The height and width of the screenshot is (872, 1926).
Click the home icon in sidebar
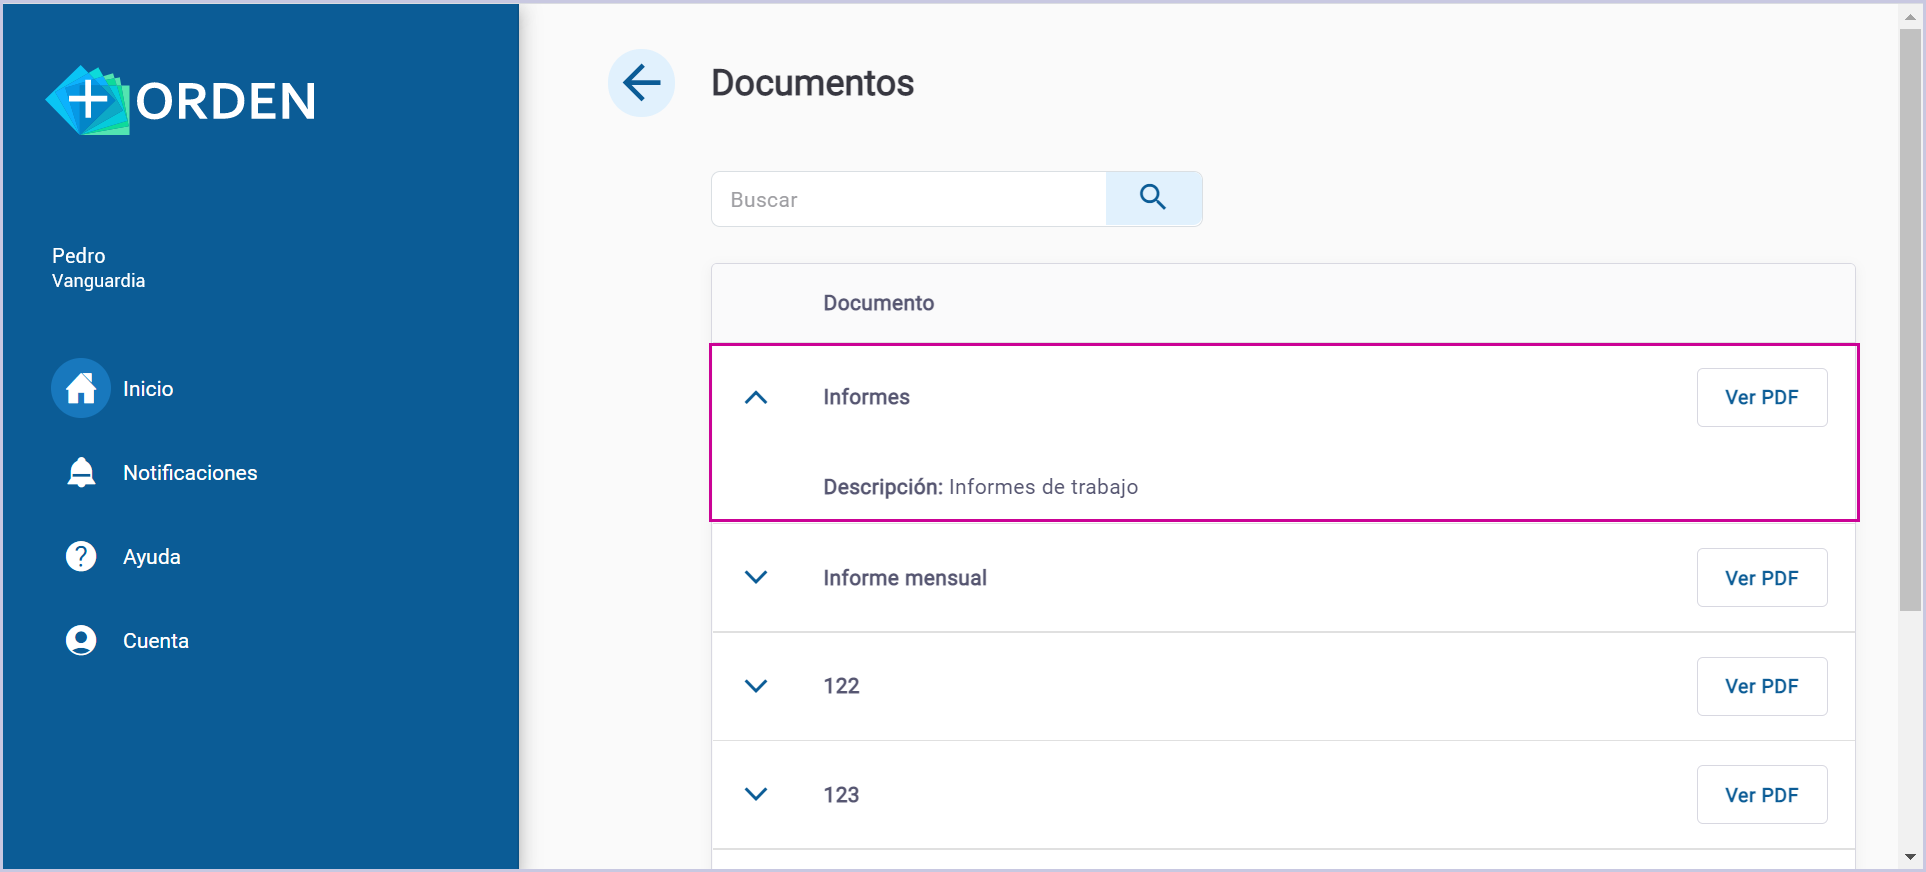click(81, 388)
